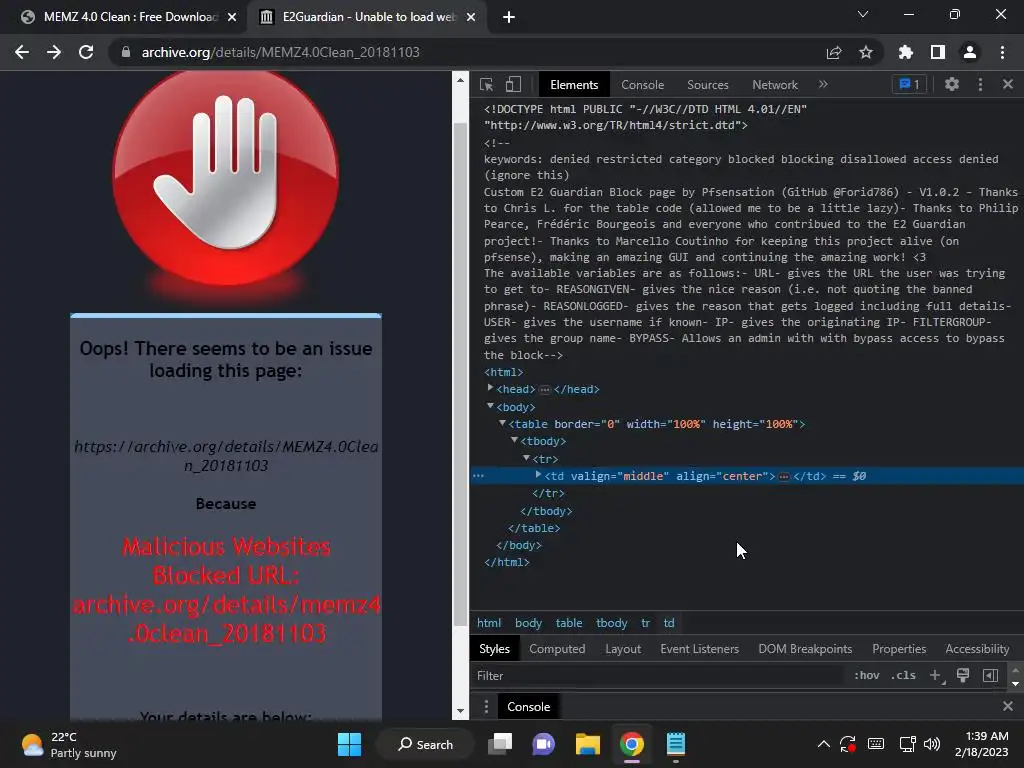Screen dimensions: 1024x768
Task: Click the ellipsis inside the head element
Action: tap(545, 390)
